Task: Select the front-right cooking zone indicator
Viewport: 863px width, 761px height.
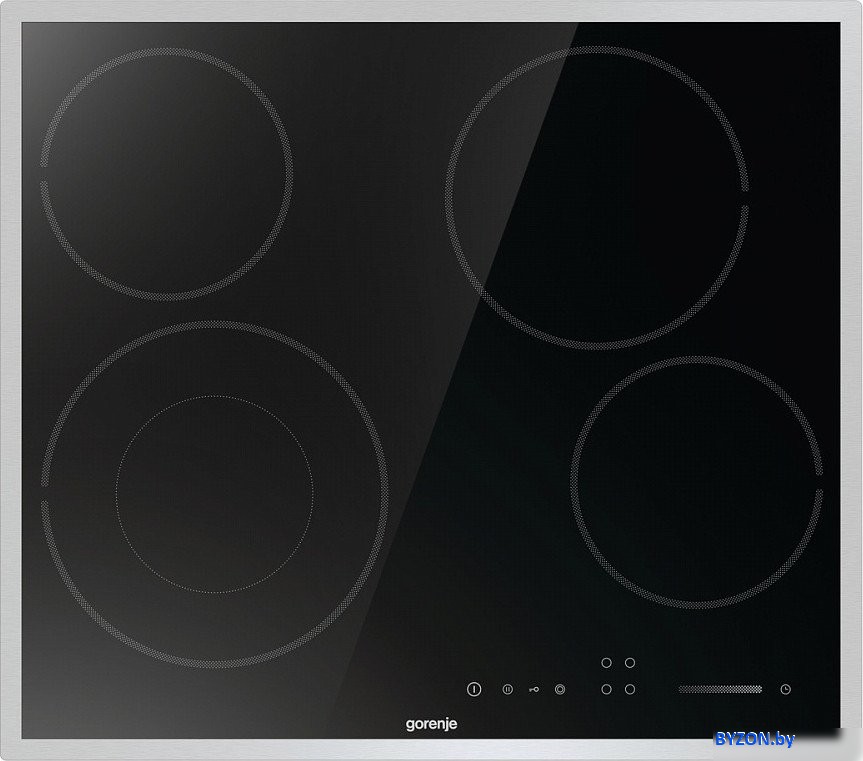Action: (x=630, y=689)
